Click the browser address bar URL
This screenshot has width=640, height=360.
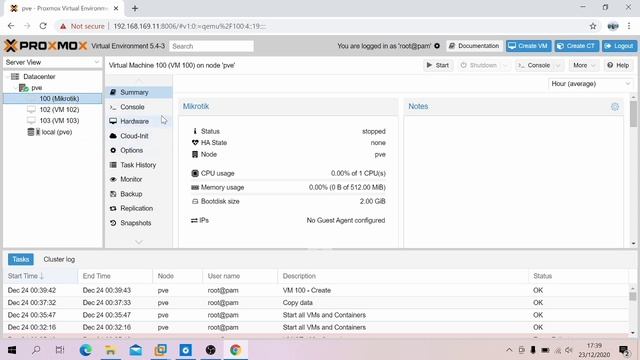point(189,26)
